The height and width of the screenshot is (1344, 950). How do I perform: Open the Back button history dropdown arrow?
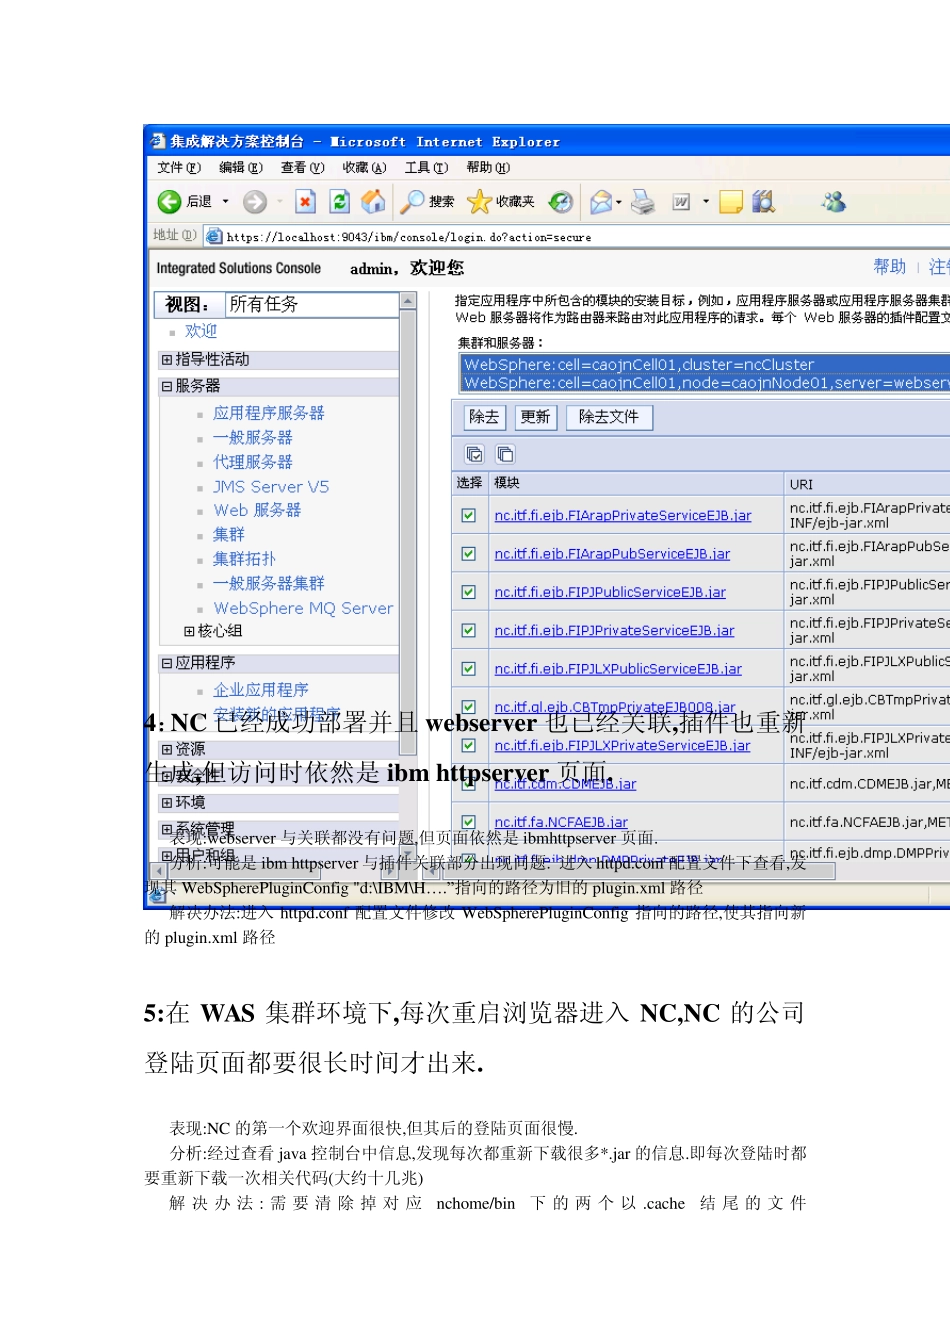225,202
